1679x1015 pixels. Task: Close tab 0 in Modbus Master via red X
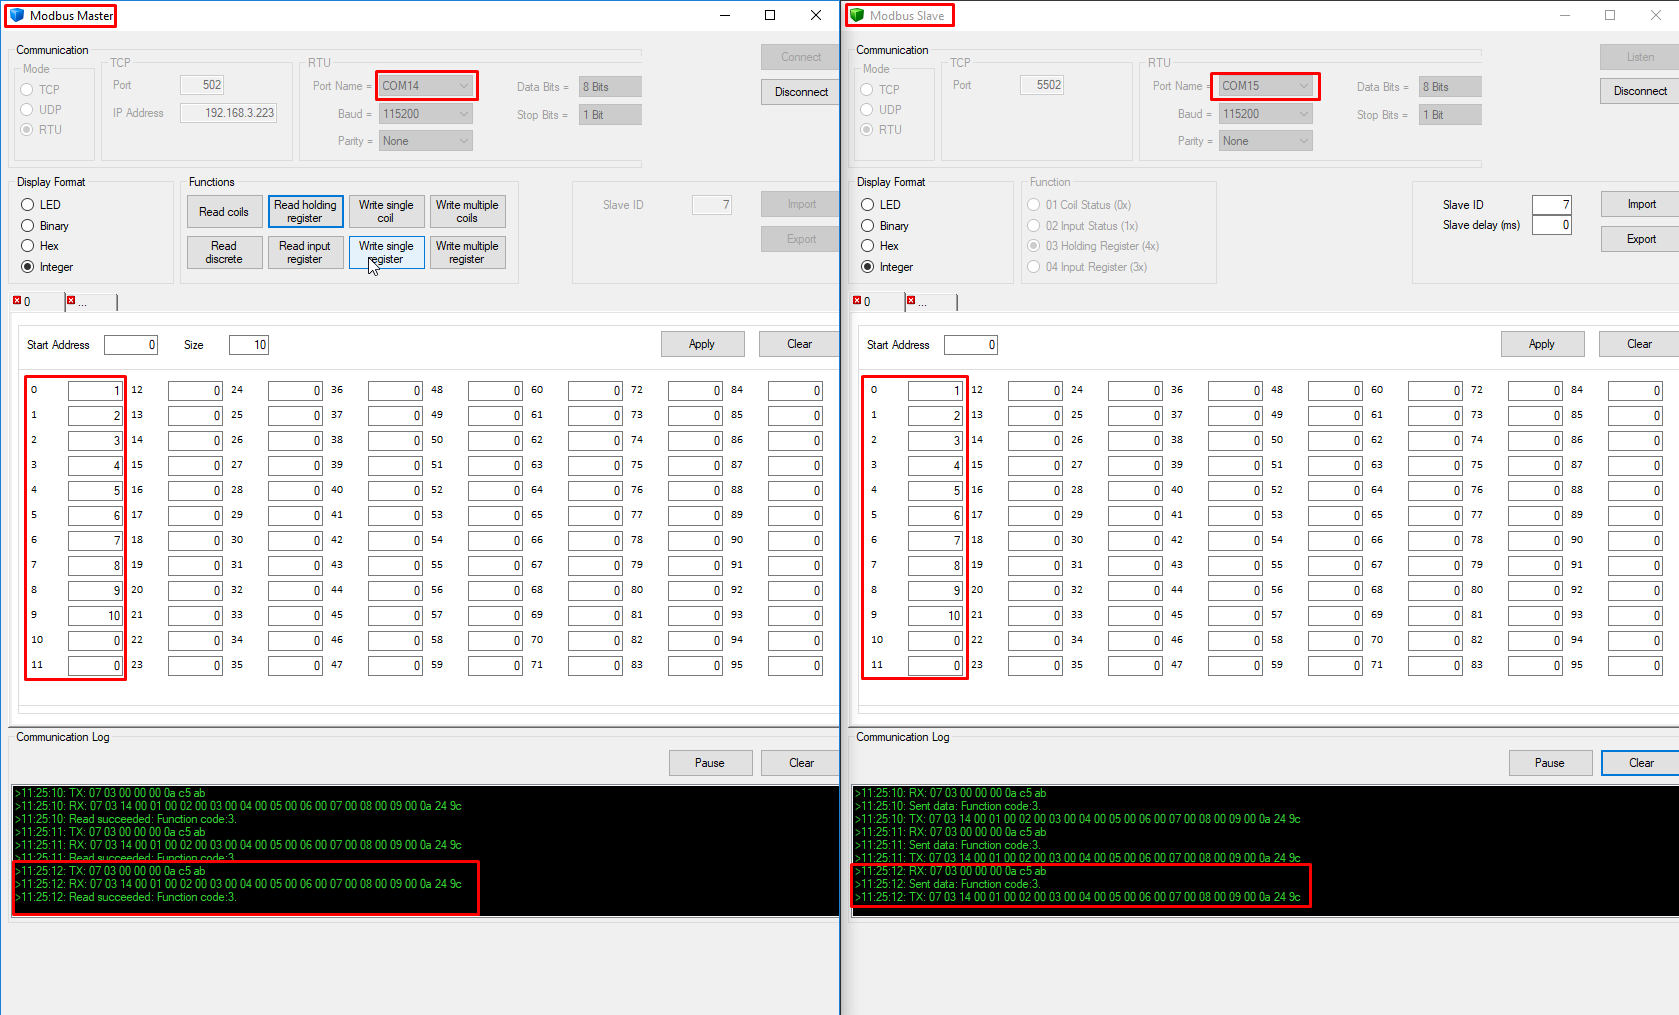pos(17,300)
